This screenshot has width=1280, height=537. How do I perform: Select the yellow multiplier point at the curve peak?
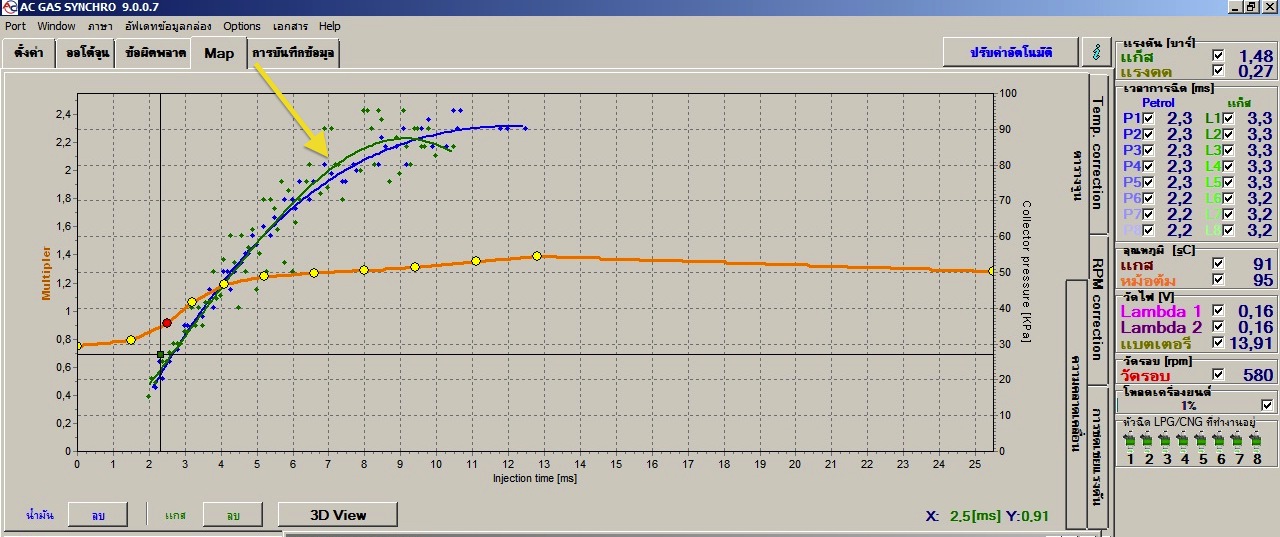[537, 256]
